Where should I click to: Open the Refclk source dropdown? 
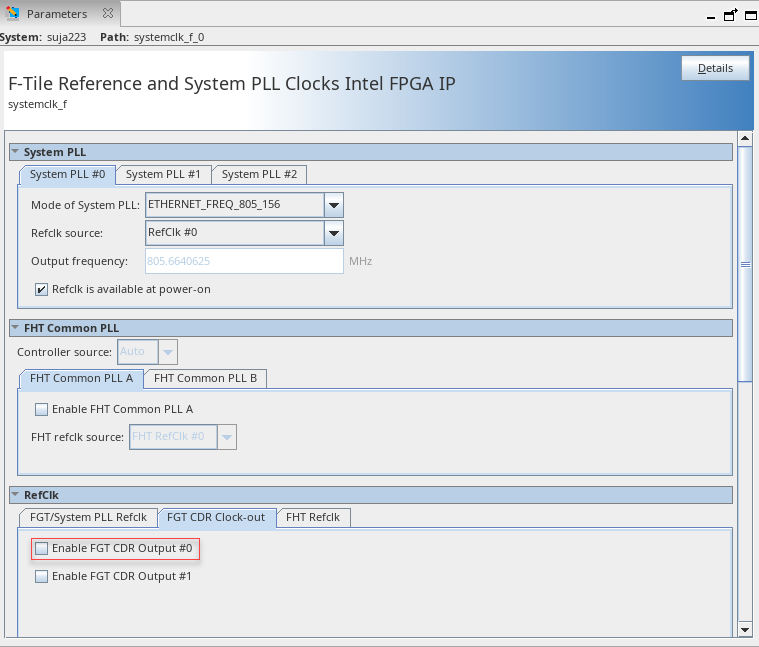[334, 233]
